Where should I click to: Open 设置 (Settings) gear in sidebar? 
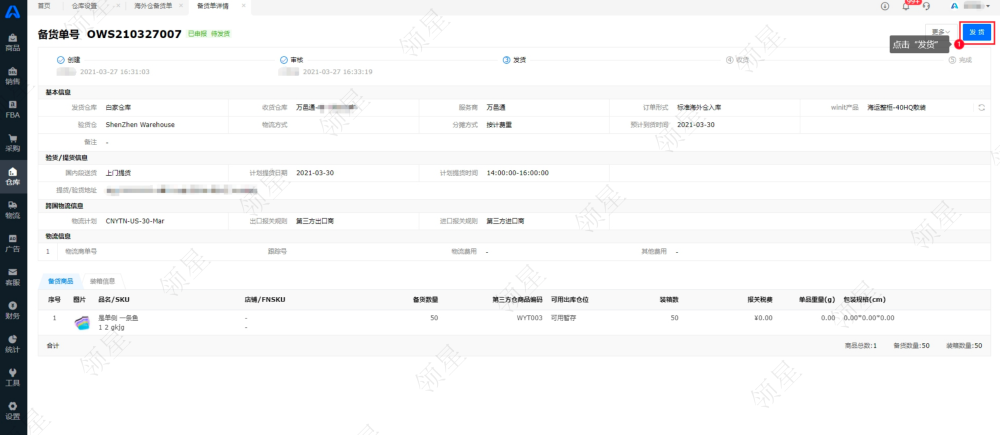coord(13,411)
